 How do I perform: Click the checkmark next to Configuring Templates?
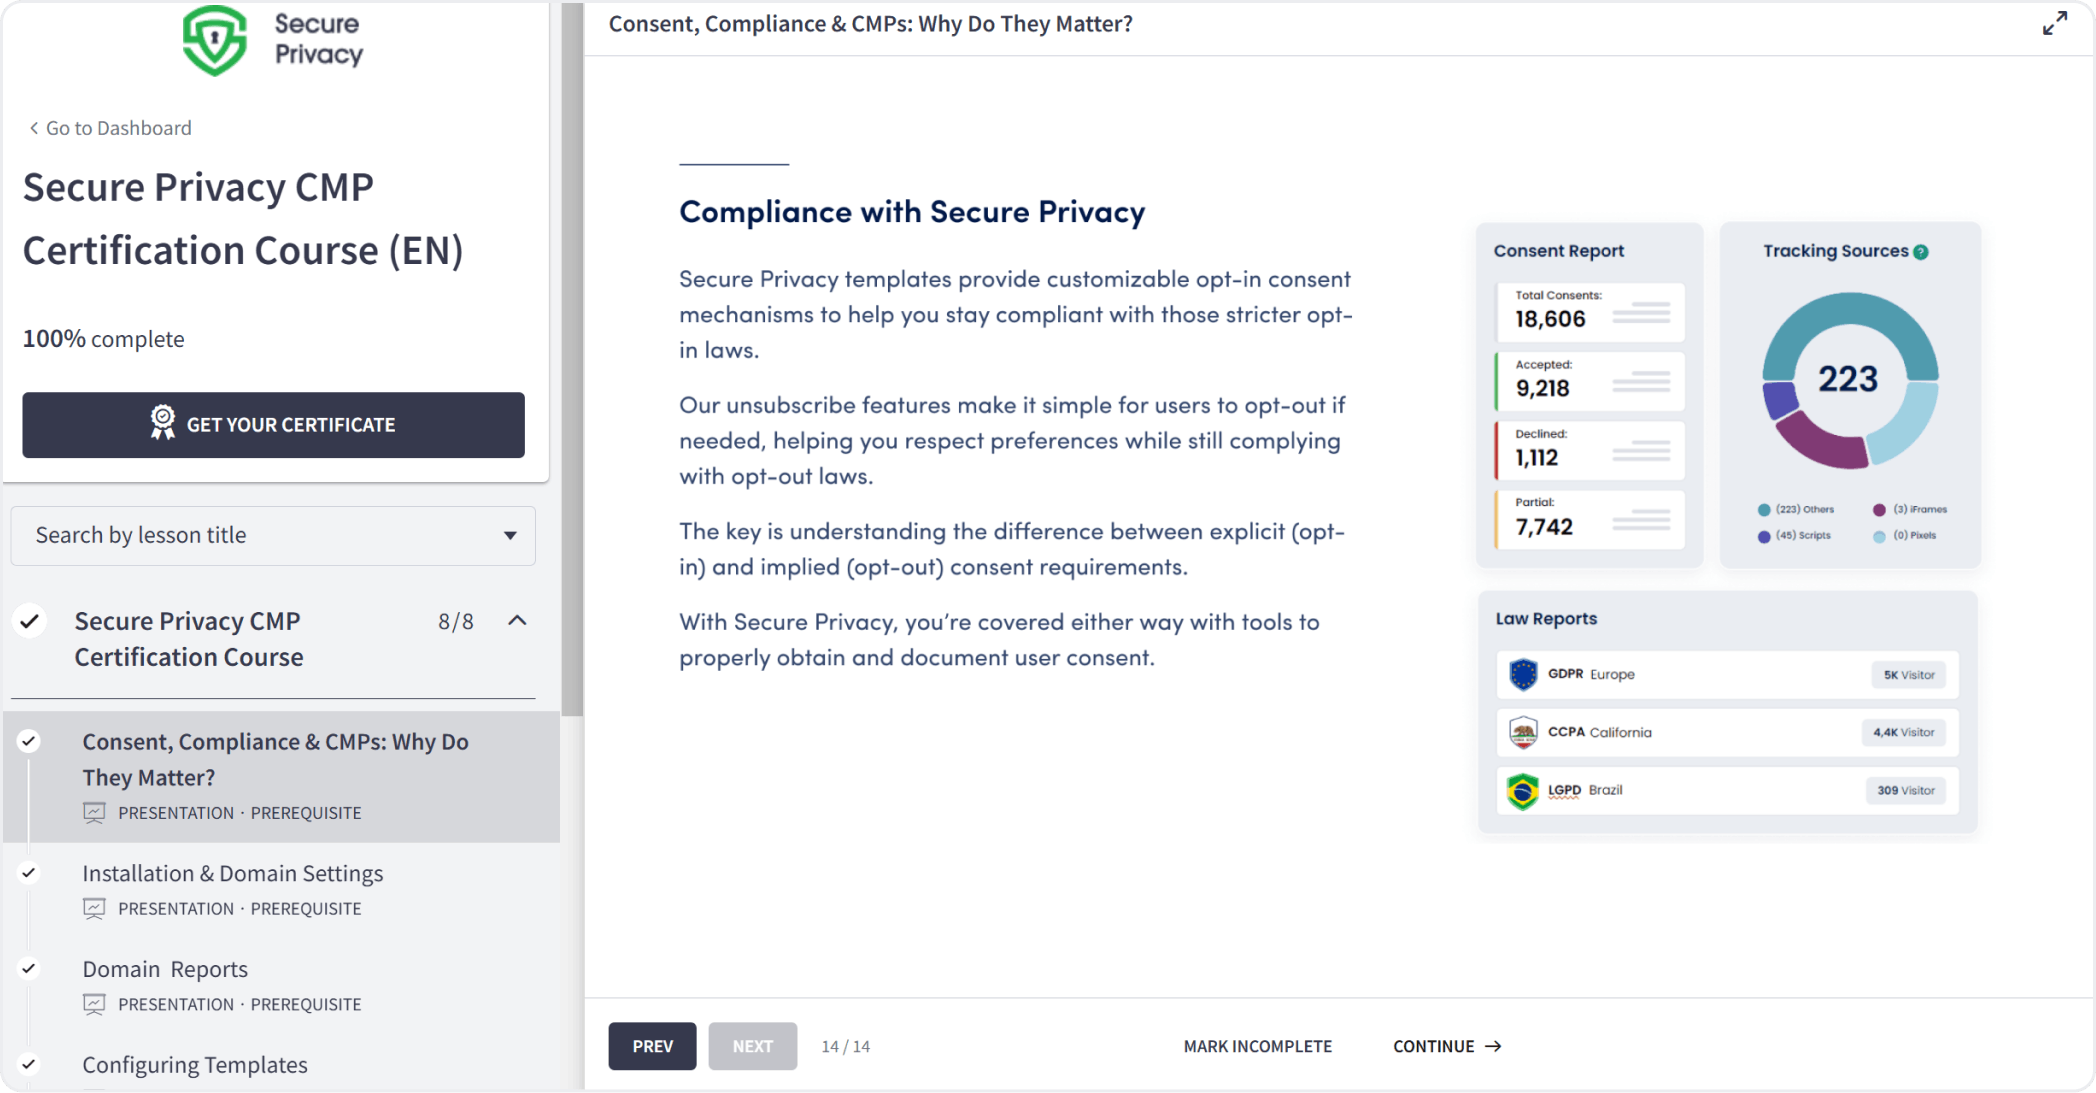click(x=29, y=1064)
